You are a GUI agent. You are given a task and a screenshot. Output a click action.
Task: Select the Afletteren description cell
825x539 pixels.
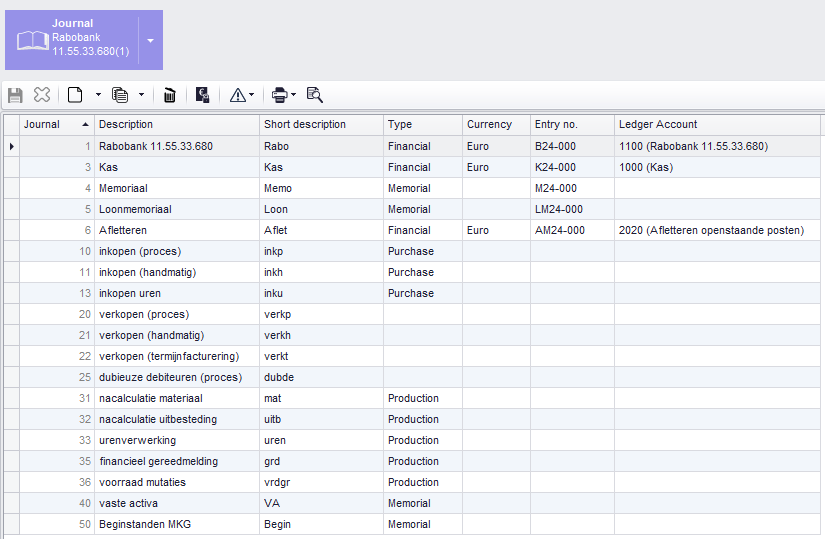pos(177,231)
